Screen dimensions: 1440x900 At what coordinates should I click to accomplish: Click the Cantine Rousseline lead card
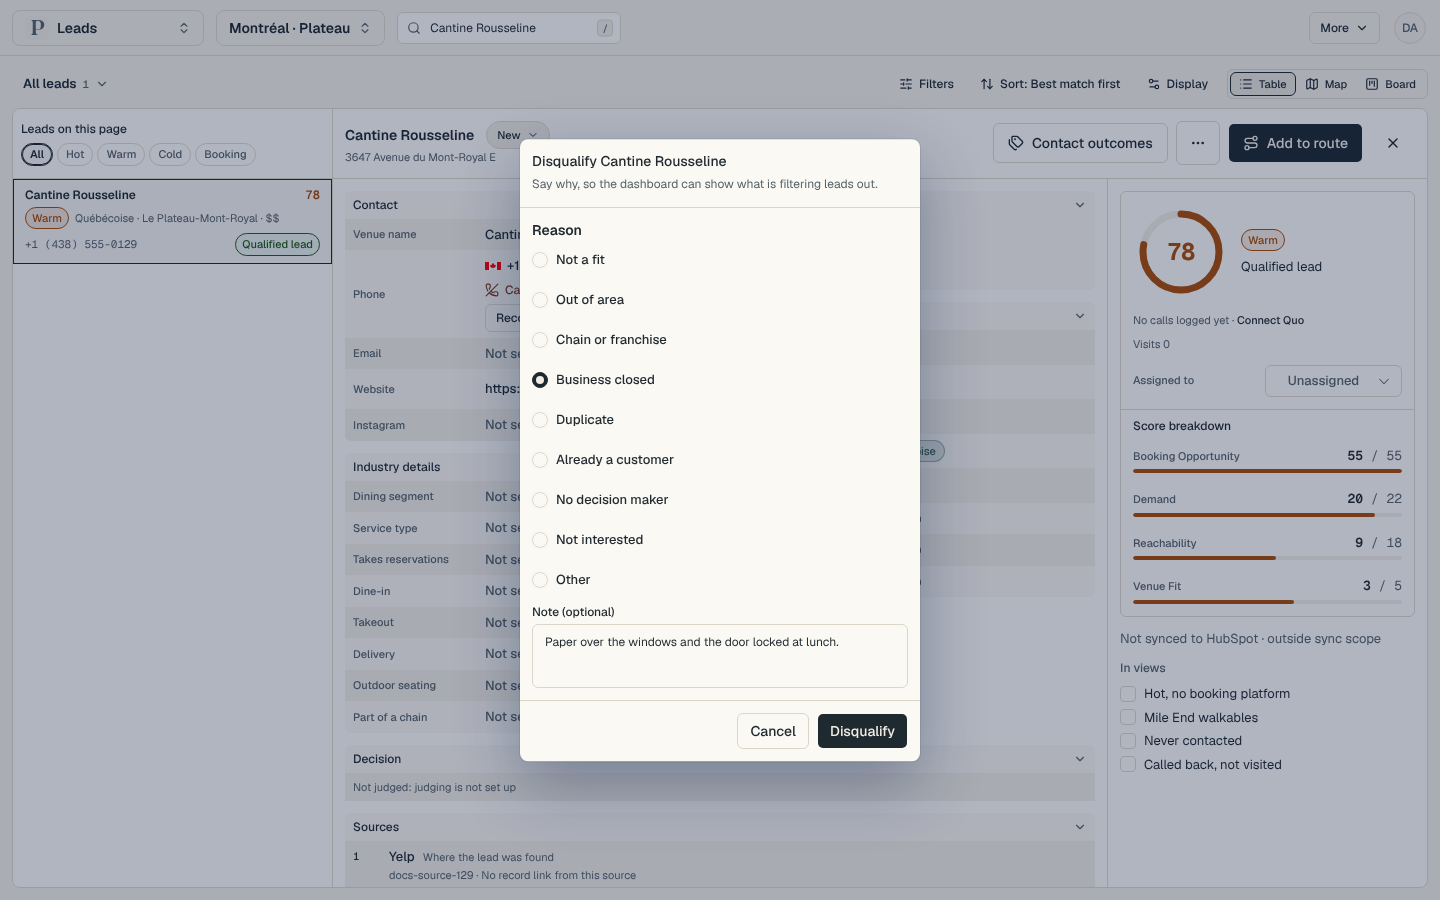tap(172, 221)
